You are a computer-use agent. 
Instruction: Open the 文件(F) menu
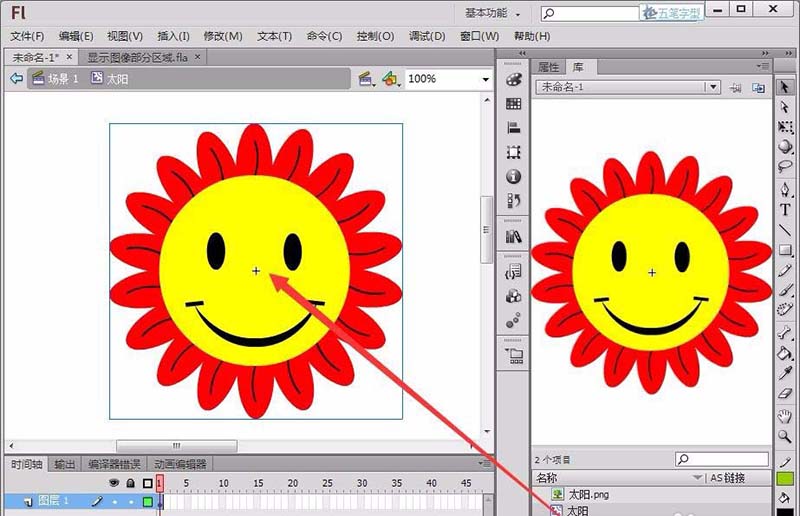pyautogui.click(x=28, y=36)
